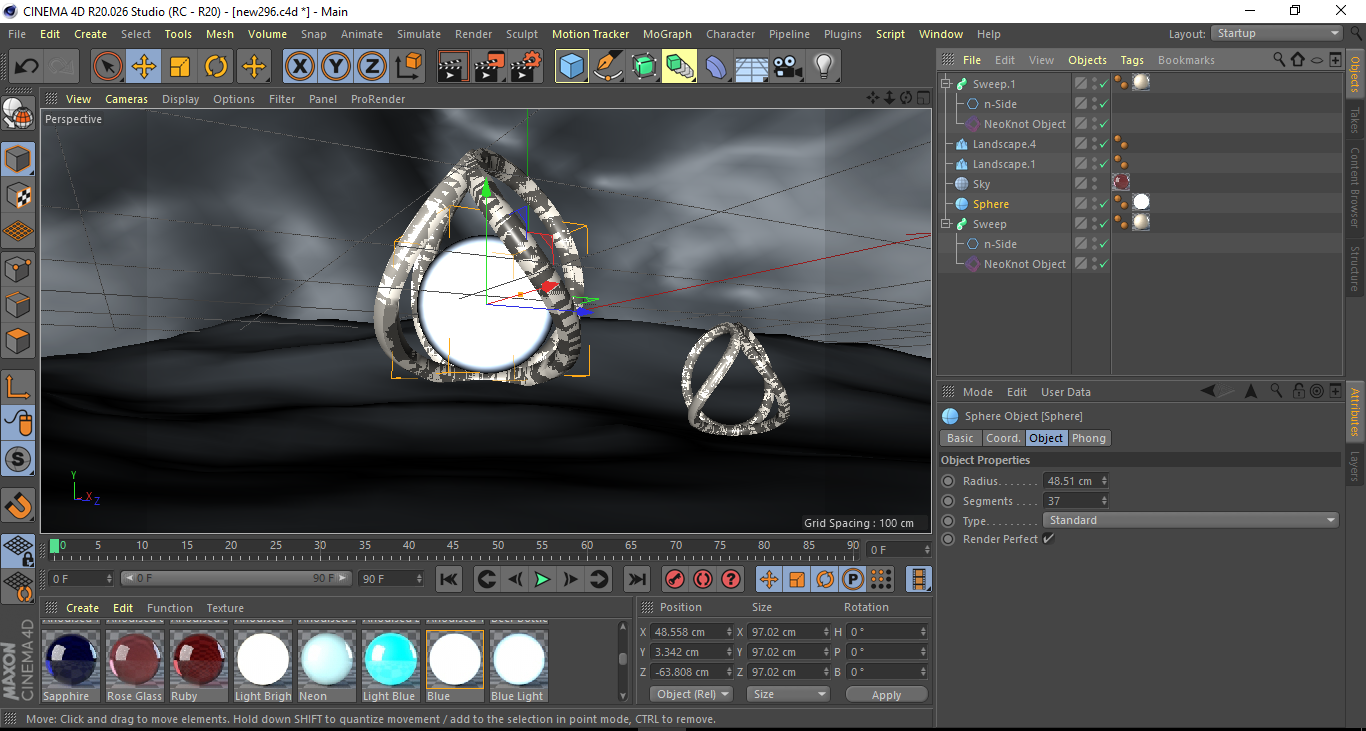Click Go to End of animation
The image size is (1366, 731).
pyautogui.click(x=636, y=579)
